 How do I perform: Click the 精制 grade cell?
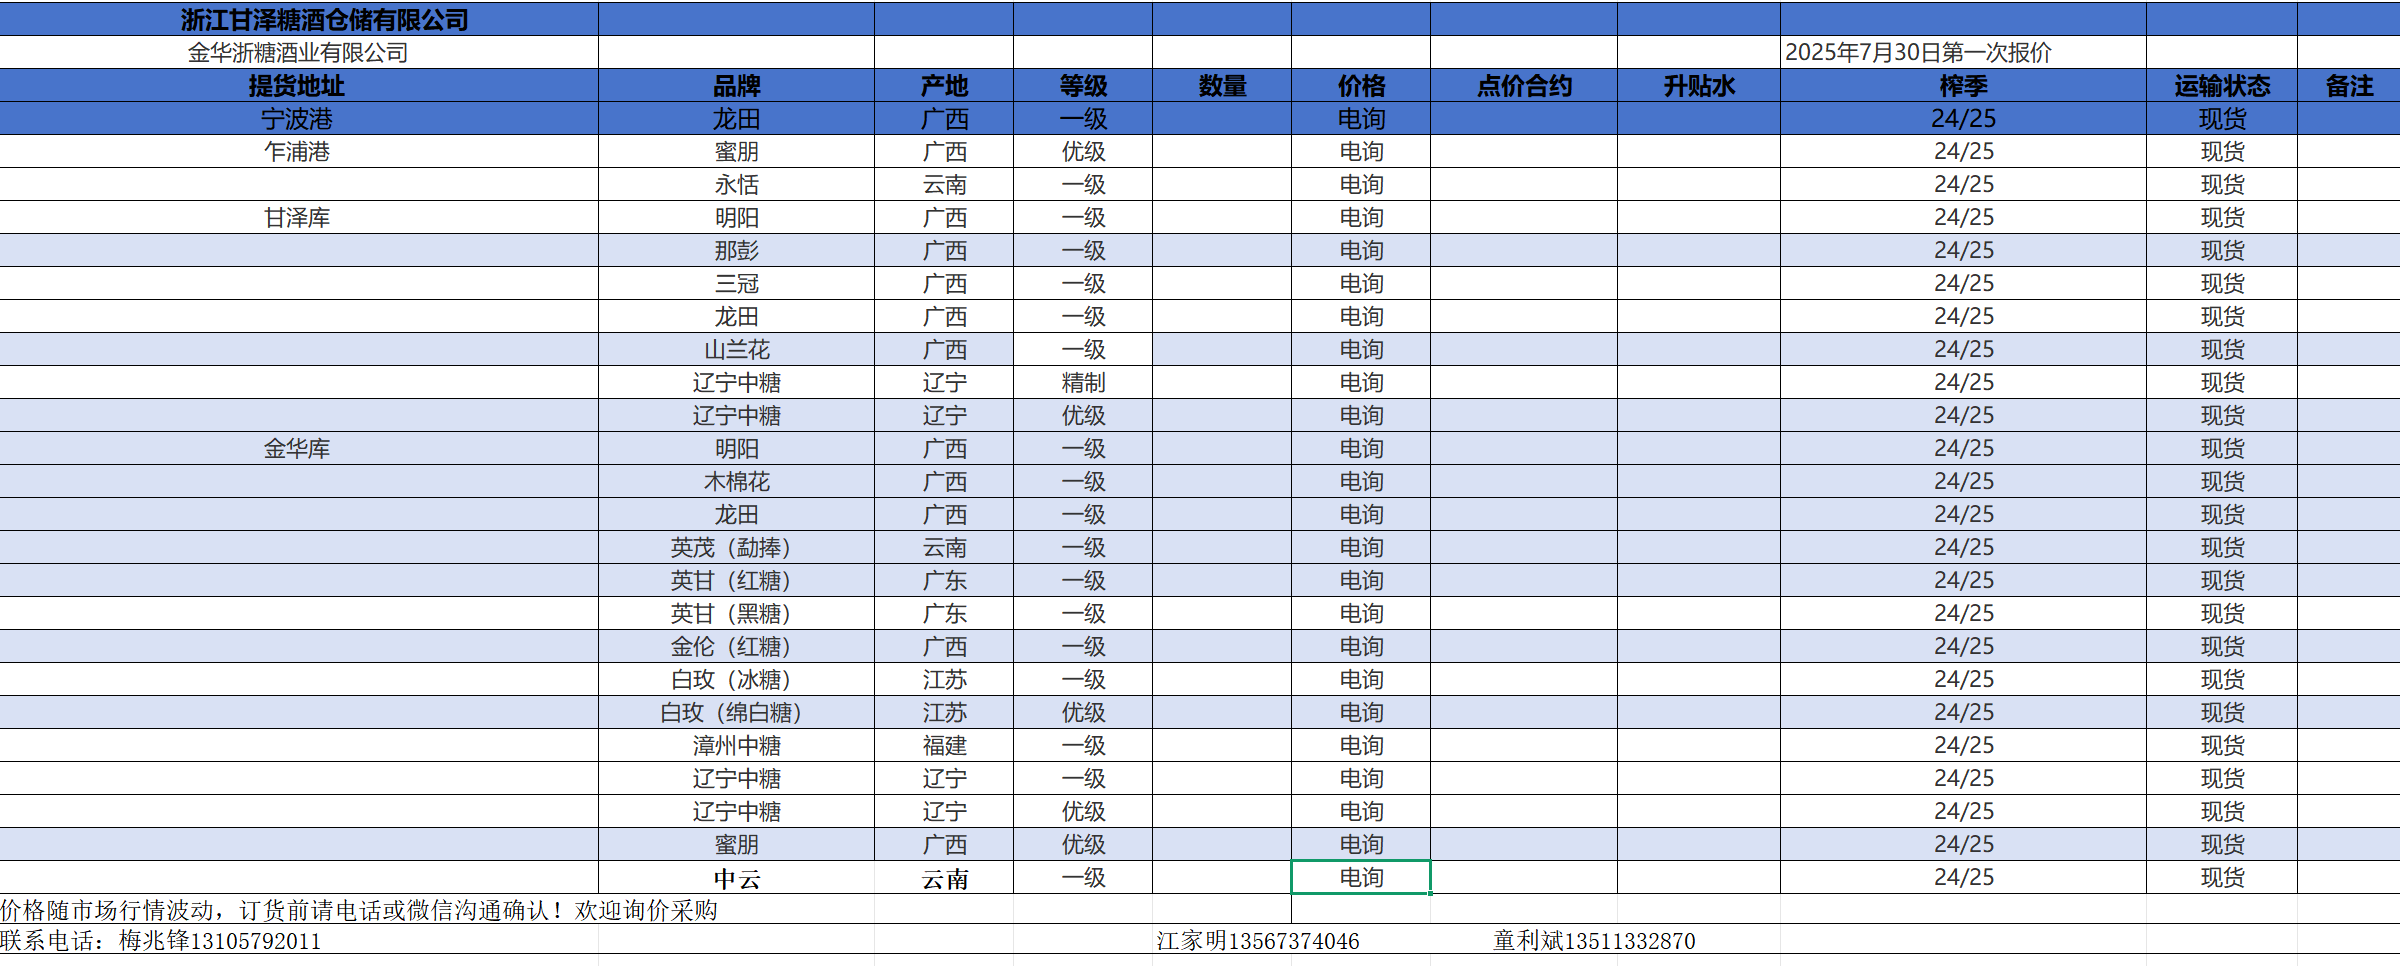click(1083, 383)
